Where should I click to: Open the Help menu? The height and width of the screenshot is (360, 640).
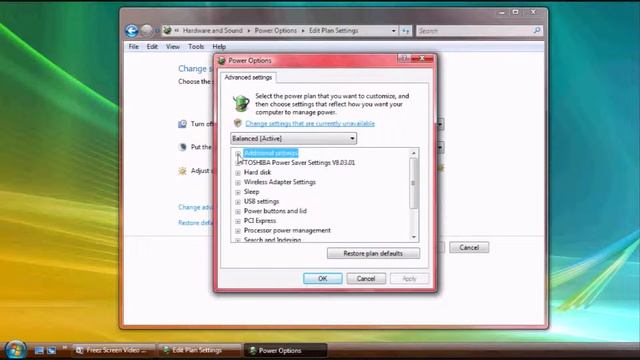point(219,47)
